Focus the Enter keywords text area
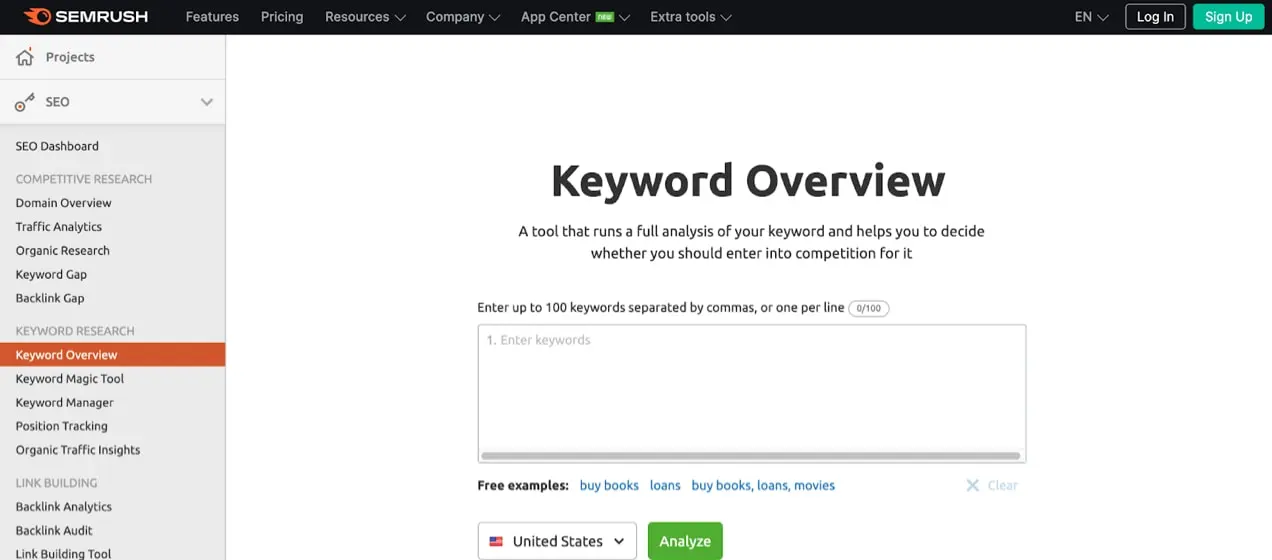Screen dimensions: 1272x560 click(752, 387)
